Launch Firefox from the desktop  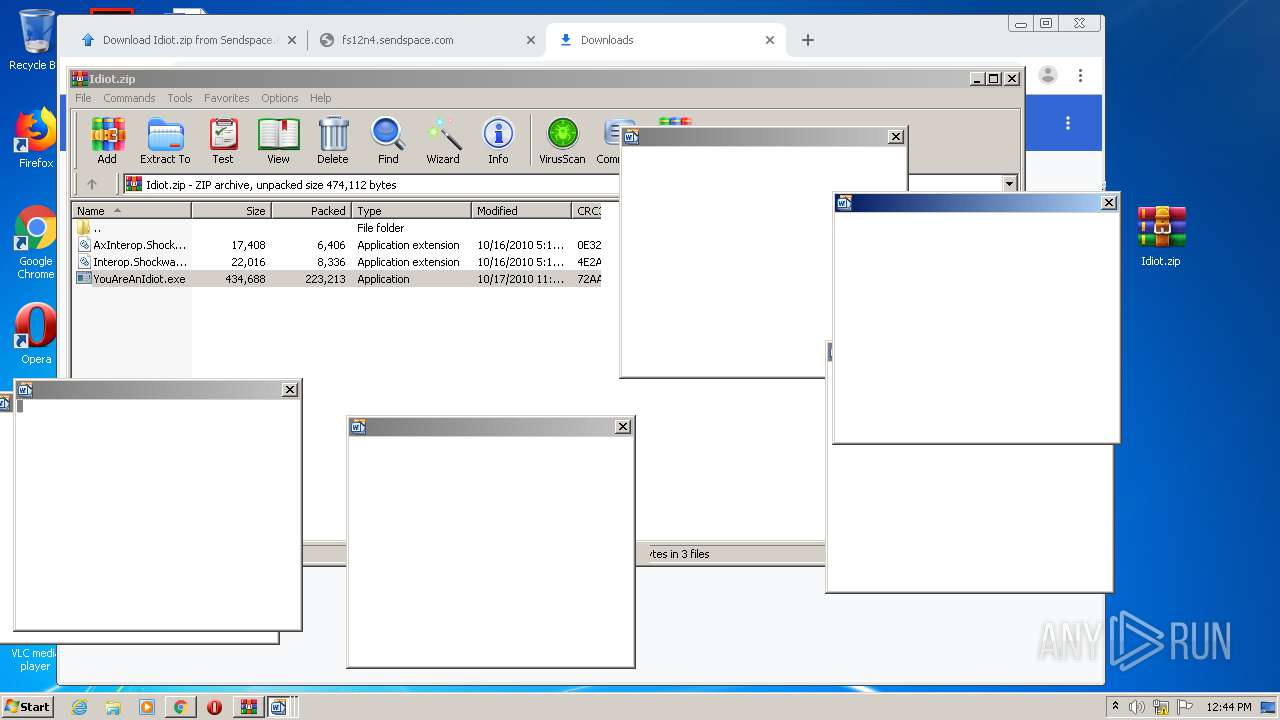click(x=35, y=138)
